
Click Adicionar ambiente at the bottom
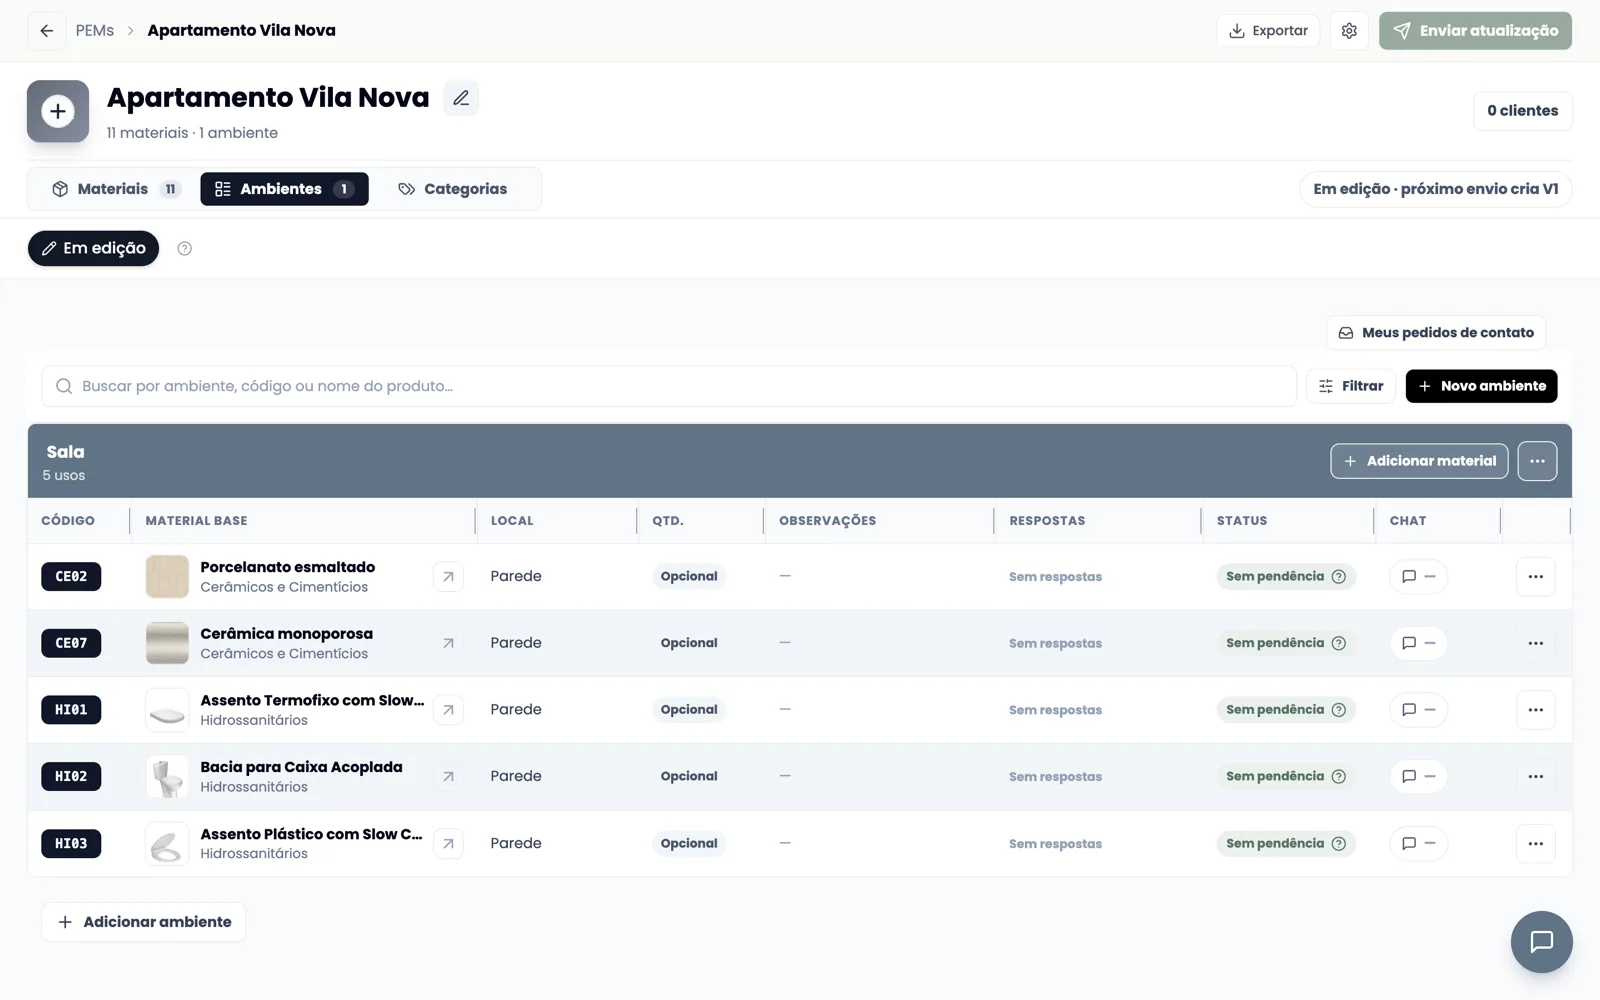click(144, 922)
